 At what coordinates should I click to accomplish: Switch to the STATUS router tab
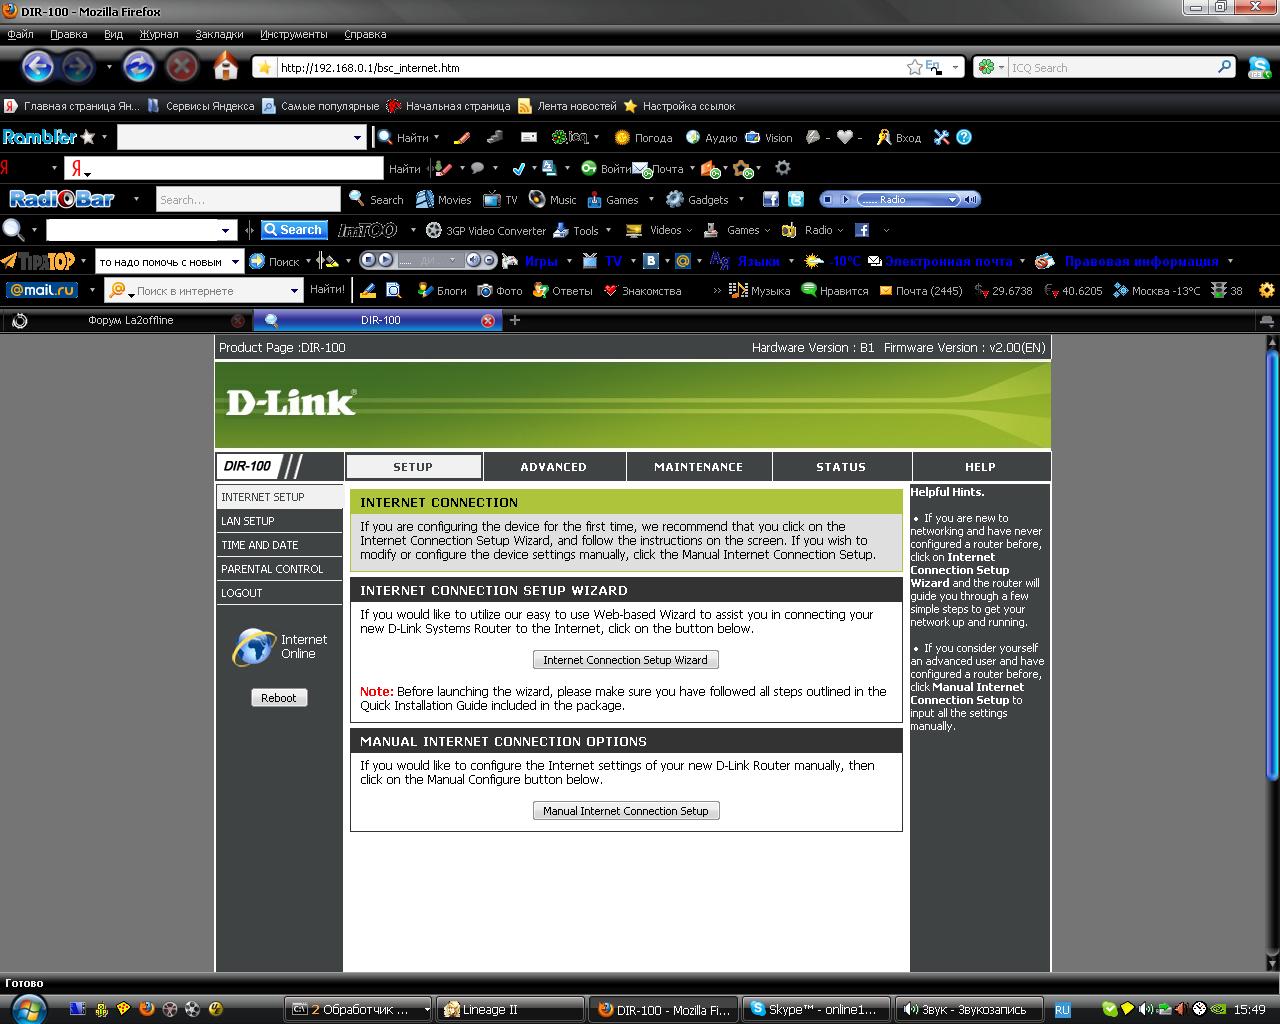pos(841,467)
